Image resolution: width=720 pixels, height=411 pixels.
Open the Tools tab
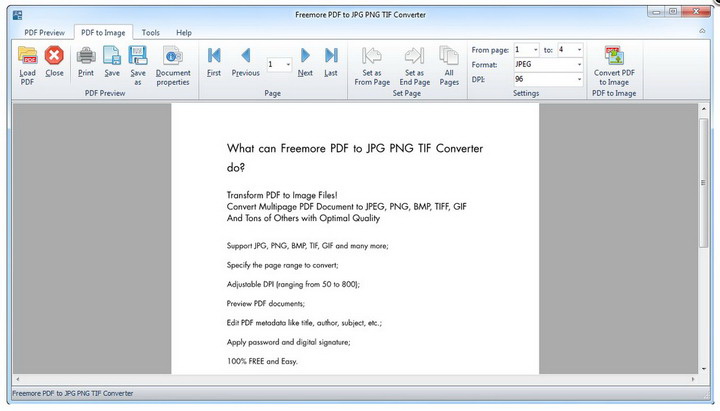tap(151, 33)
